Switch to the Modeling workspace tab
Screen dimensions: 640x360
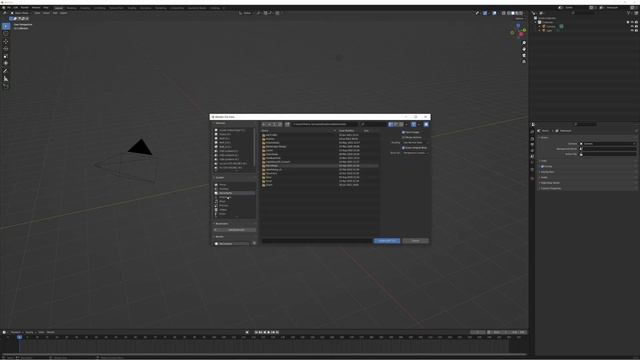point(71,8)
